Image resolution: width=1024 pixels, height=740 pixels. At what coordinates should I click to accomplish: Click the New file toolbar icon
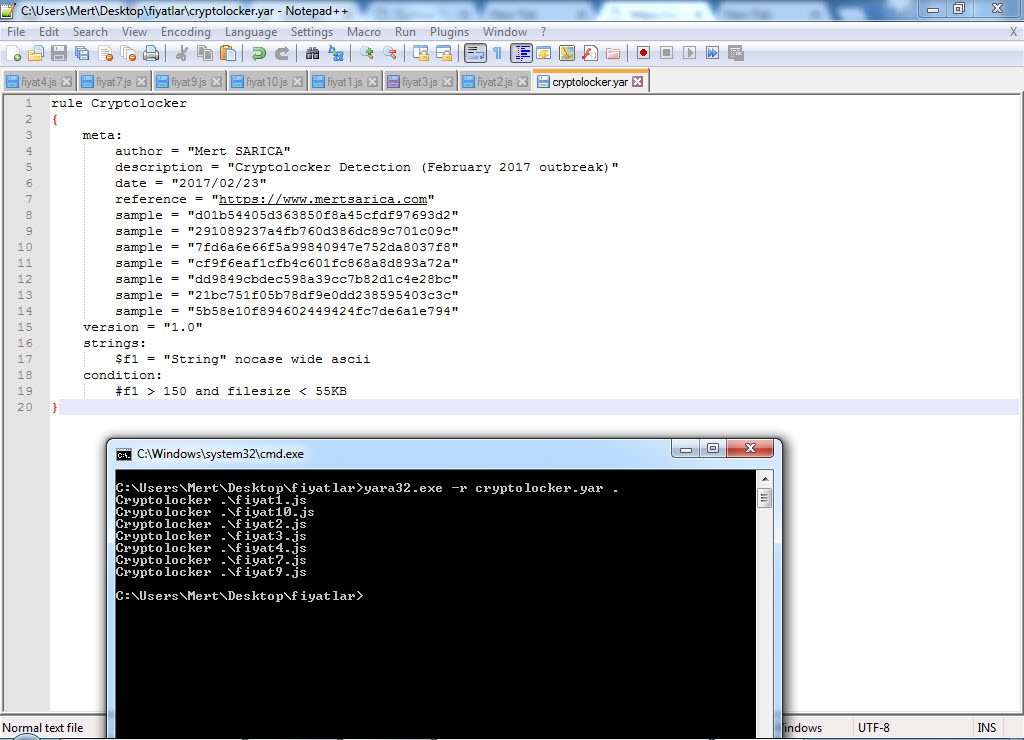pos(13,54)
